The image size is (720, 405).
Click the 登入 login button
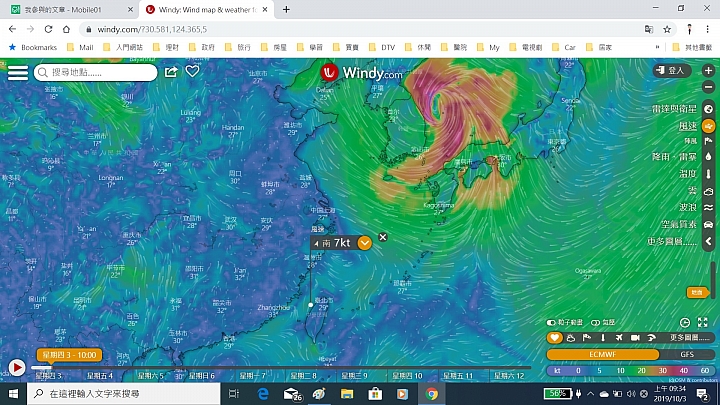(x=671, y=70)
